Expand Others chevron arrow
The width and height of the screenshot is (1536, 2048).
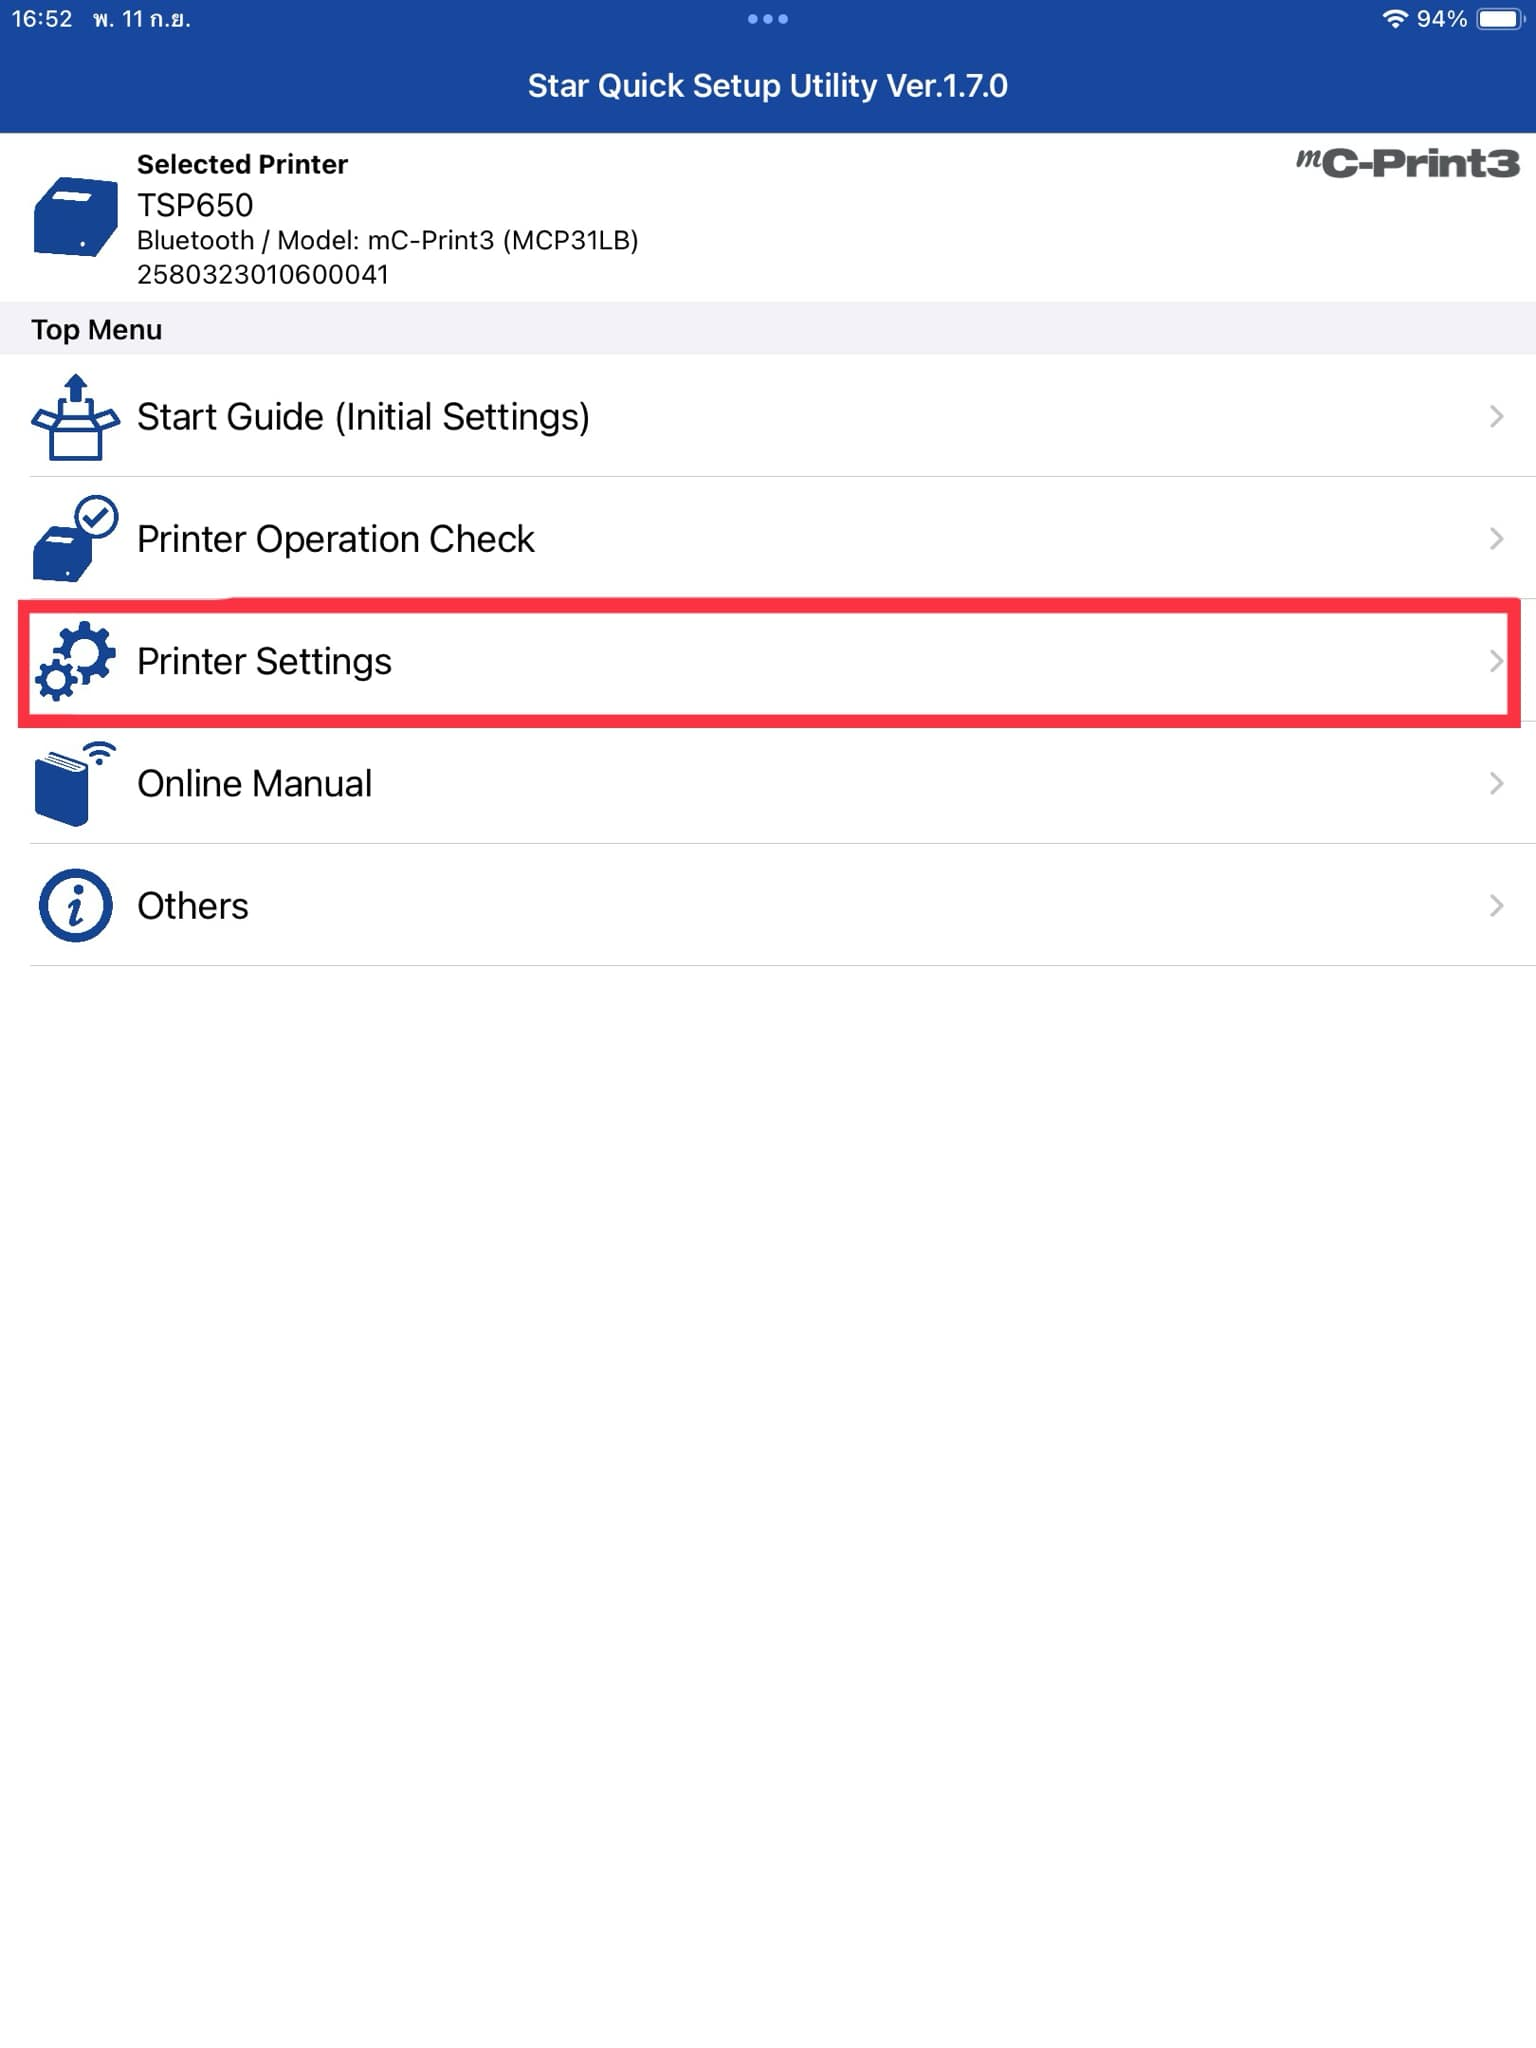1496,905
